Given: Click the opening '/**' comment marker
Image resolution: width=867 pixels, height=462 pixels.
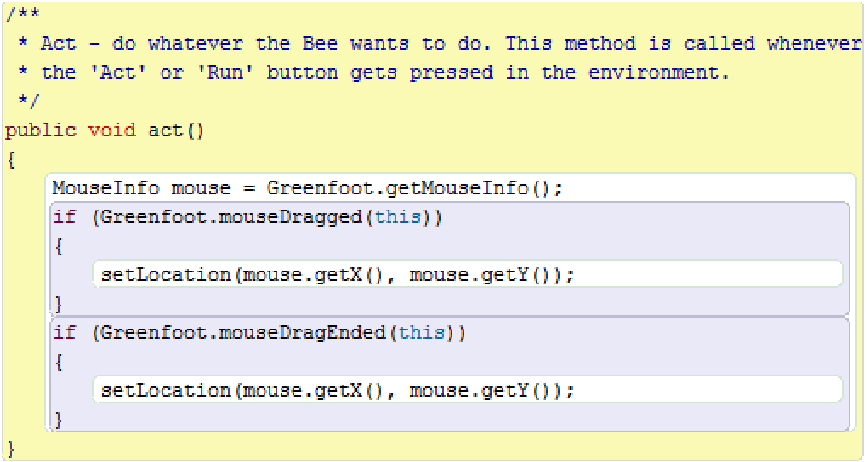Looking at the screenshot, I should click(x=22, y=15).
